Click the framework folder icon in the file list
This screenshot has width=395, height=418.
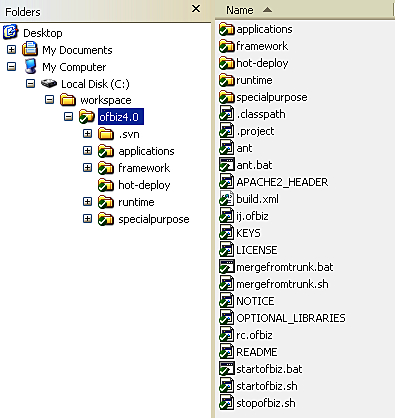(227, 46)
